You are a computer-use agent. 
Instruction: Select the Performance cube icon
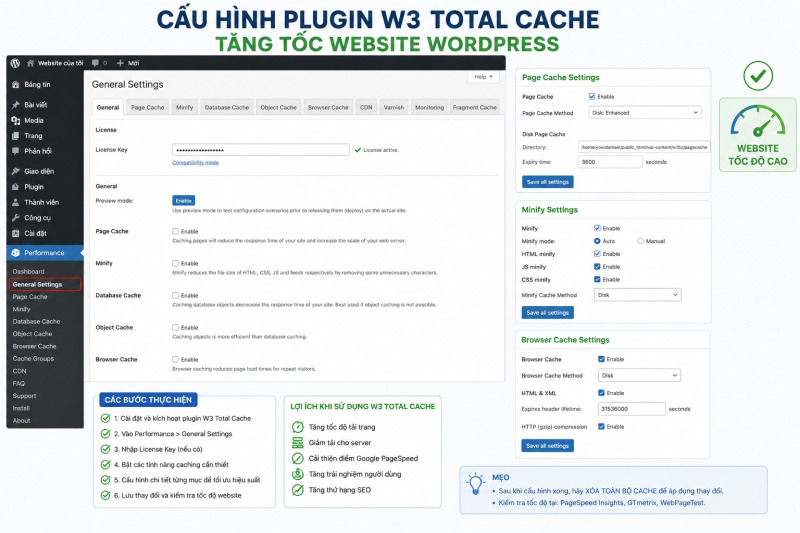[x=16, y=253]
